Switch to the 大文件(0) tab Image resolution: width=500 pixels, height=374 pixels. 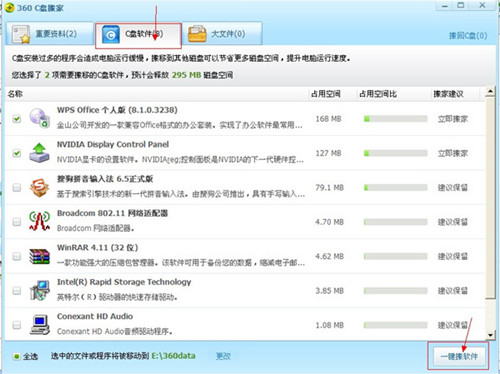coord(222,34)
